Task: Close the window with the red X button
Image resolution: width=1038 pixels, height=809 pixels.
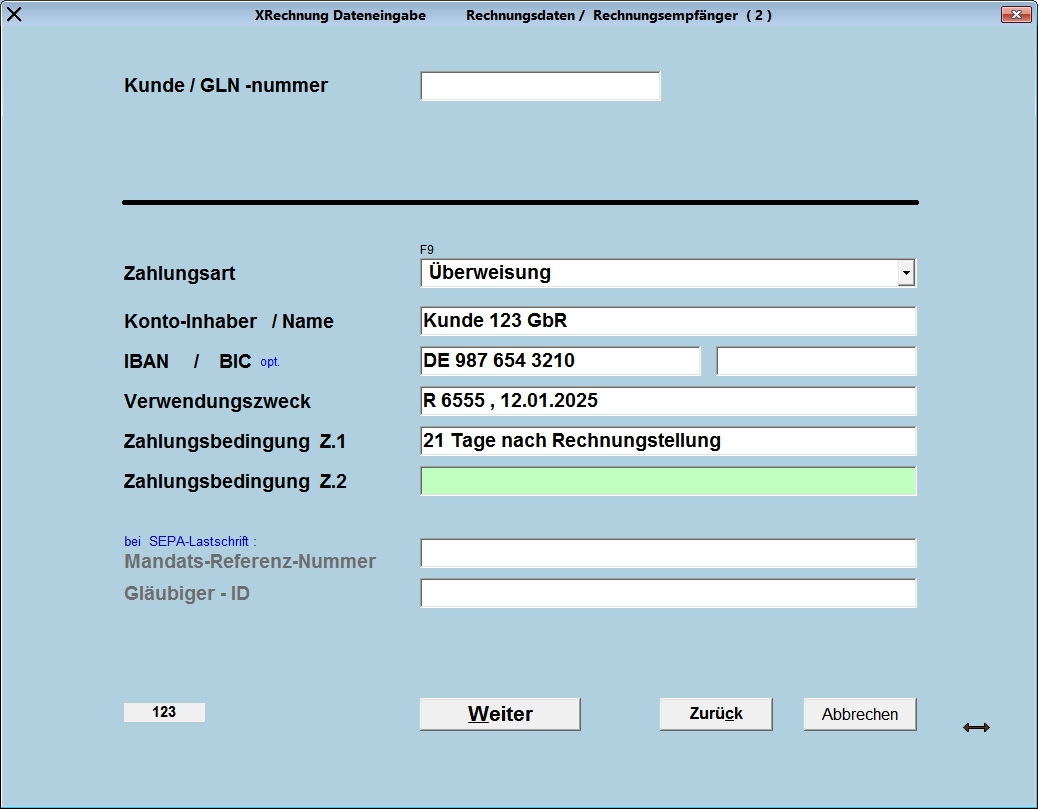Action: 1016,14
